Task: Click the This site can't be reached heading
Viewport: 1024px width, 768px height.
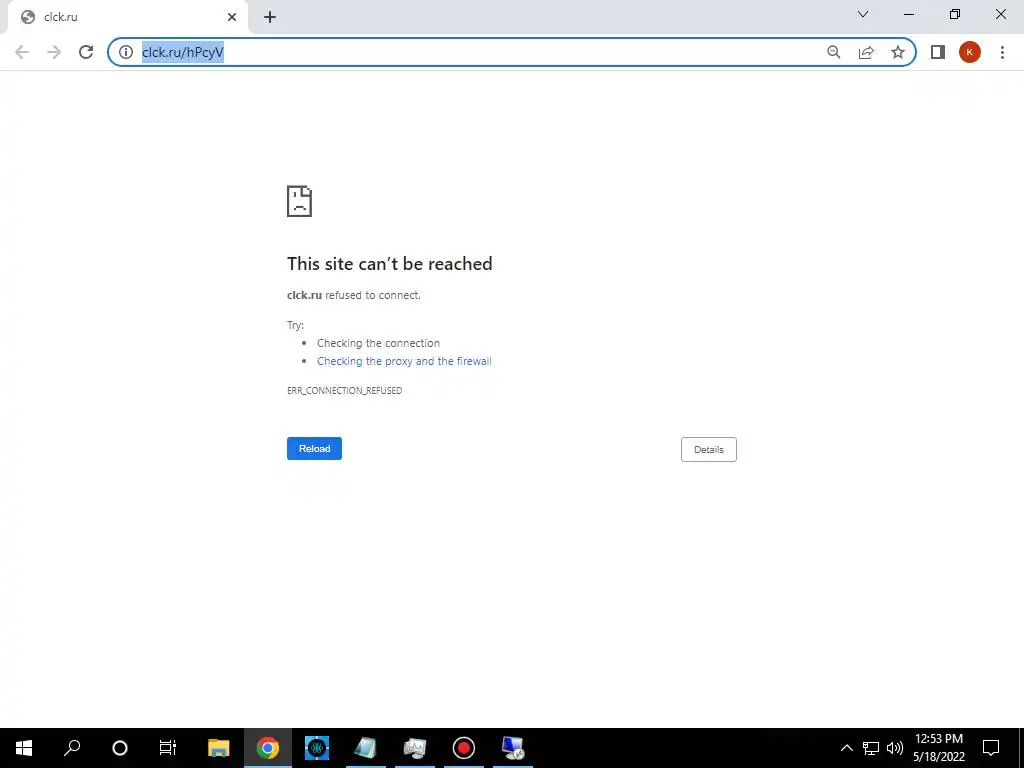Action: click(390, 264)
